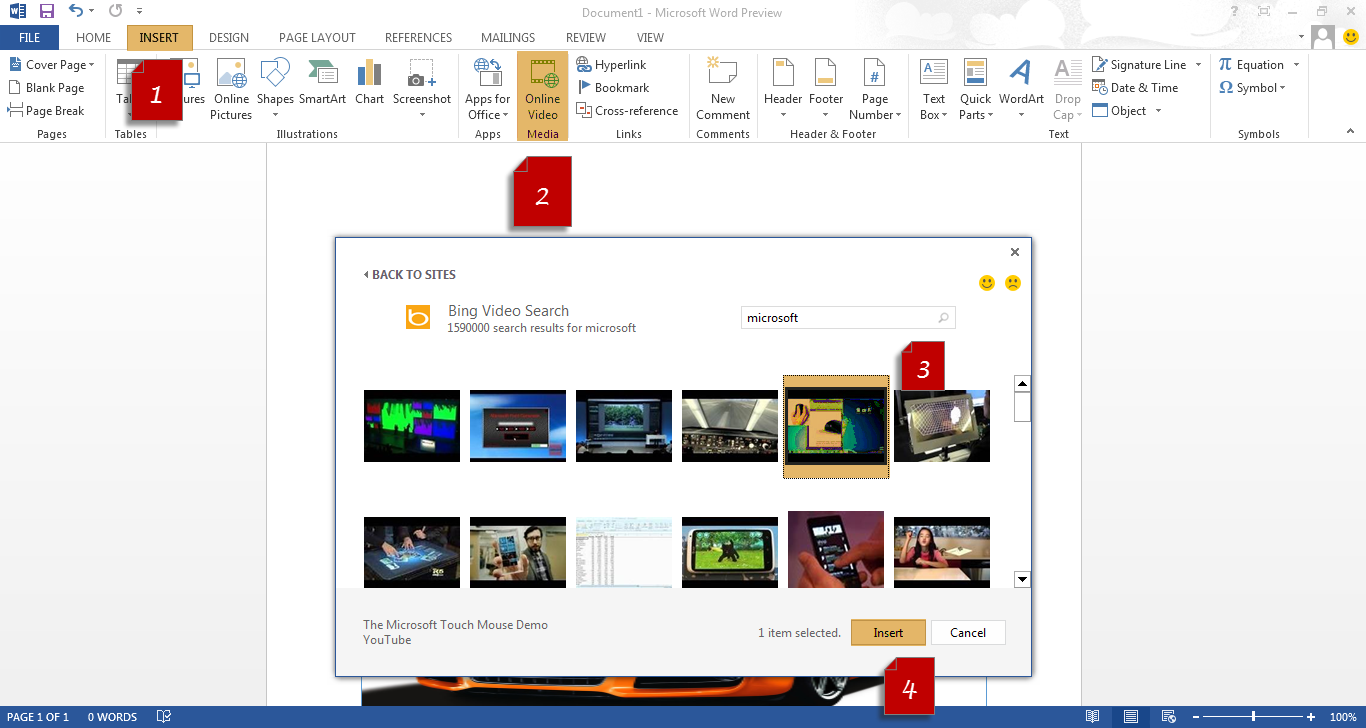The width and height of the screenshot is (1366, 728).
Task: Click the Undo arrow icon
Action: [x=76, y=12]
